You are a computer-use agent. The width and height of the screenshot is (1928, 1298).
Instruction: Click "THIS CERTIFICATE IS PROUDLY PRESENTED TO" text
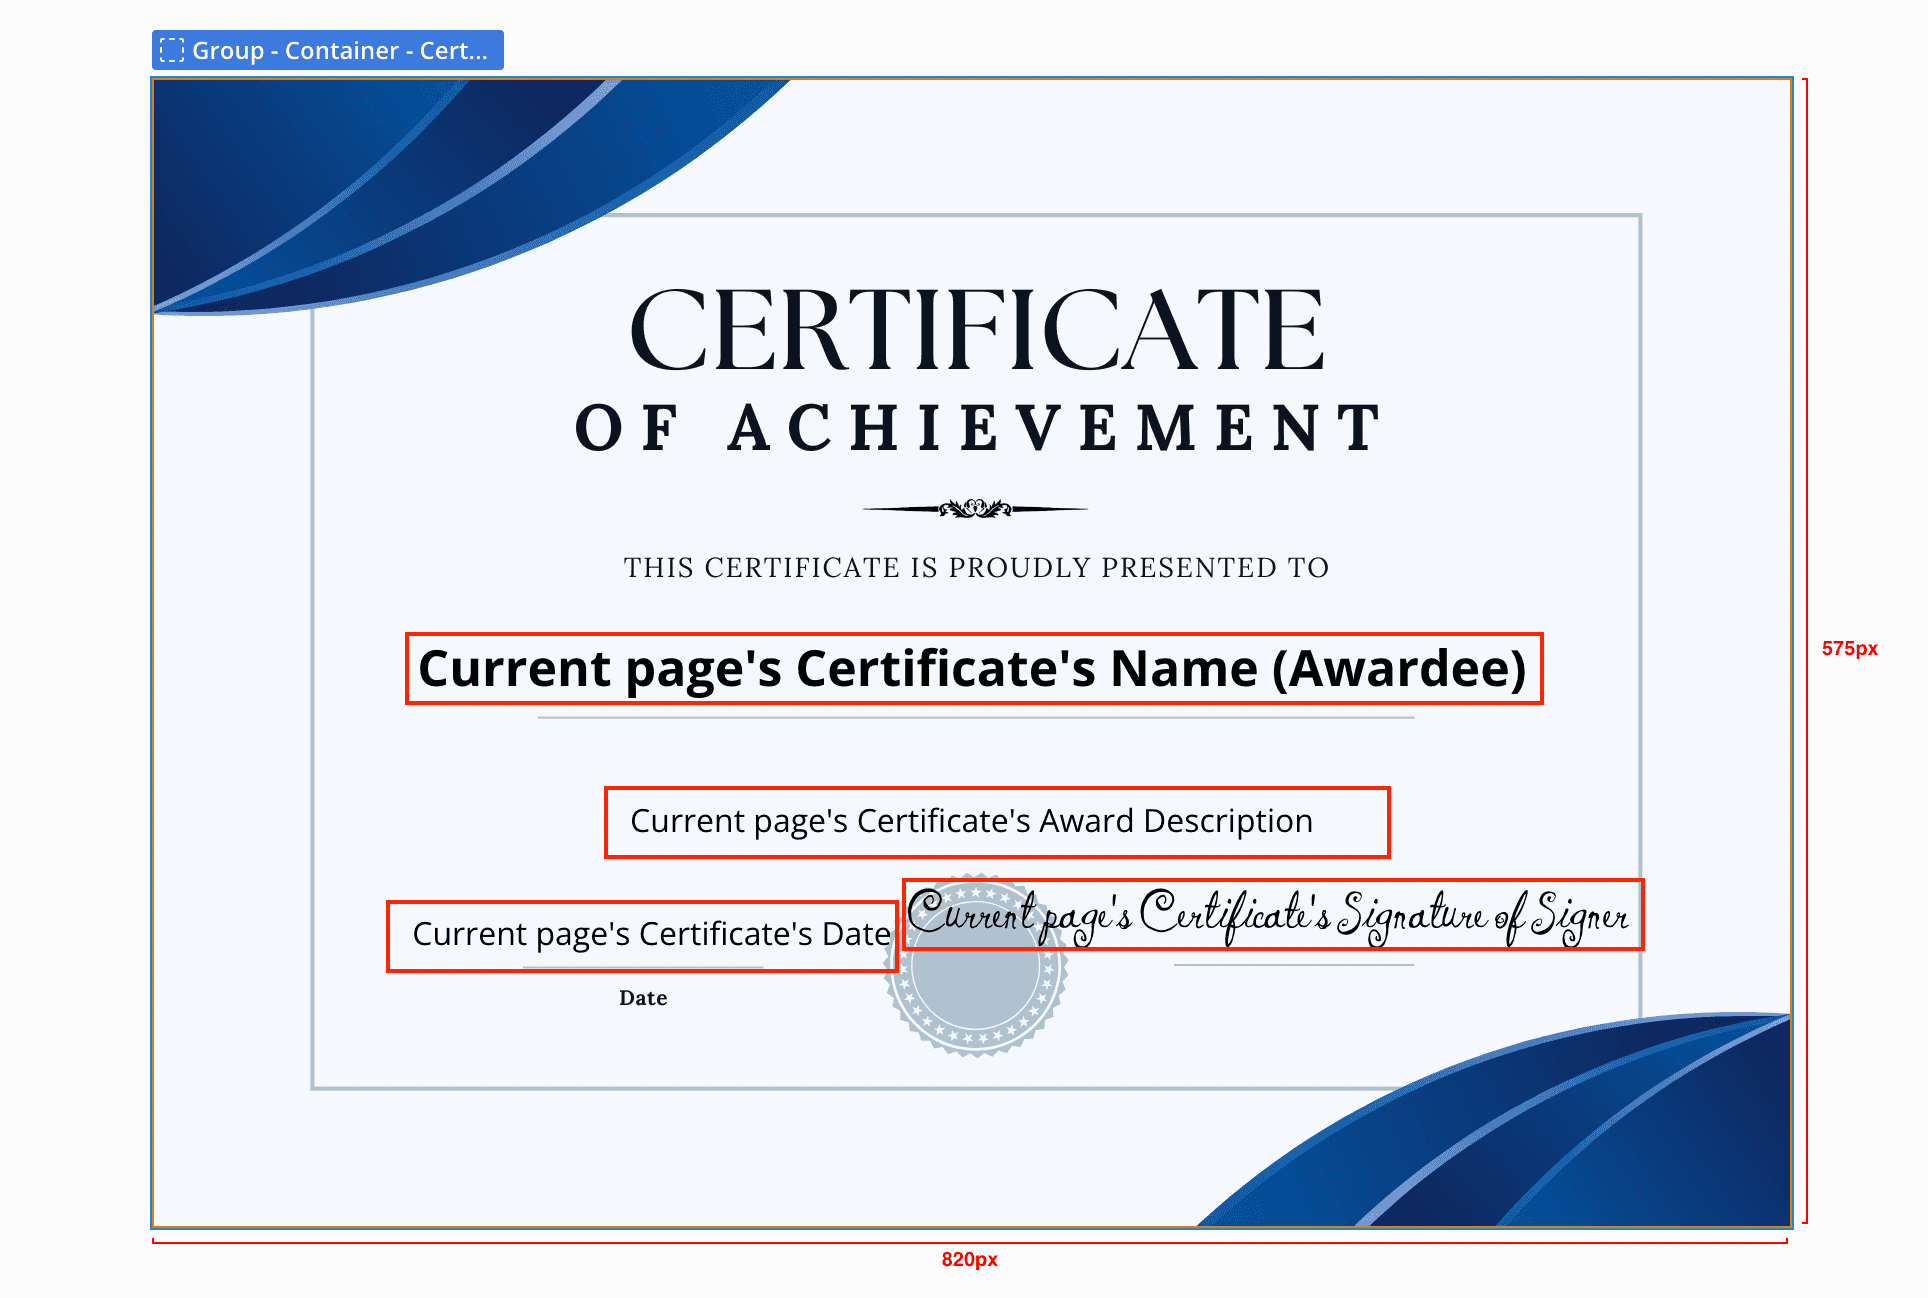pos(976,567)
